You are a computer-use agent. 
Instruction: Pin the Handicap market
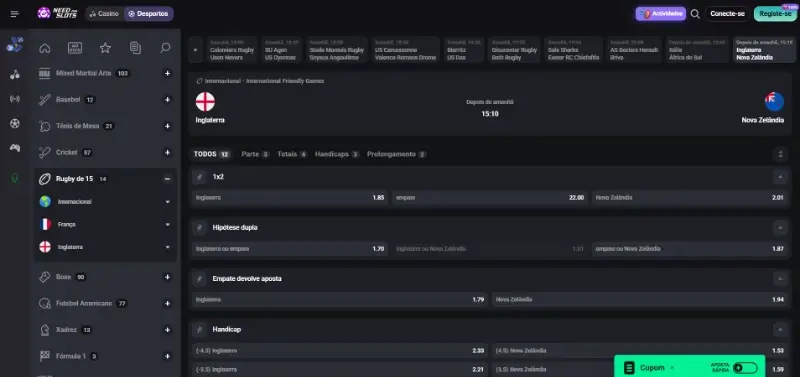pyautogui.click(x=200, y=330)
